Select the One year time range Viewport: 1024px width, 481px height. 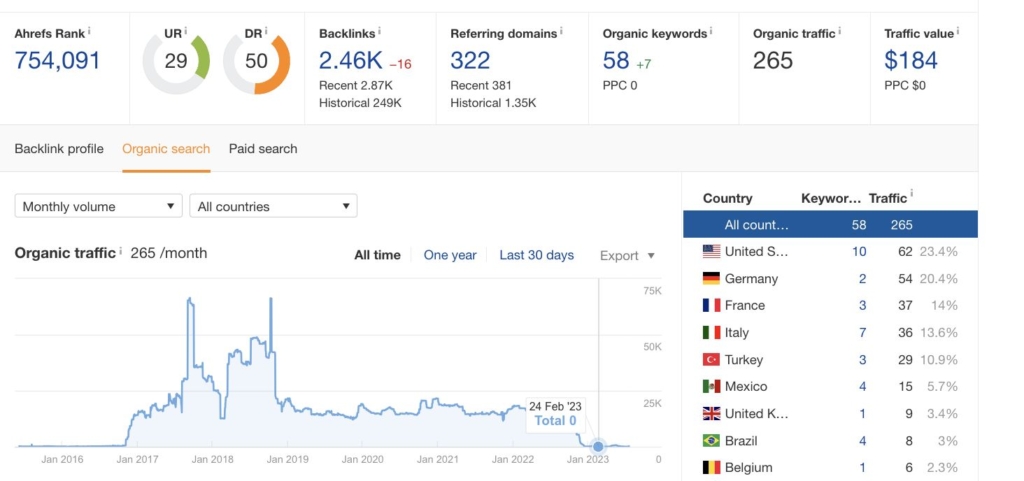pos(450,255)
